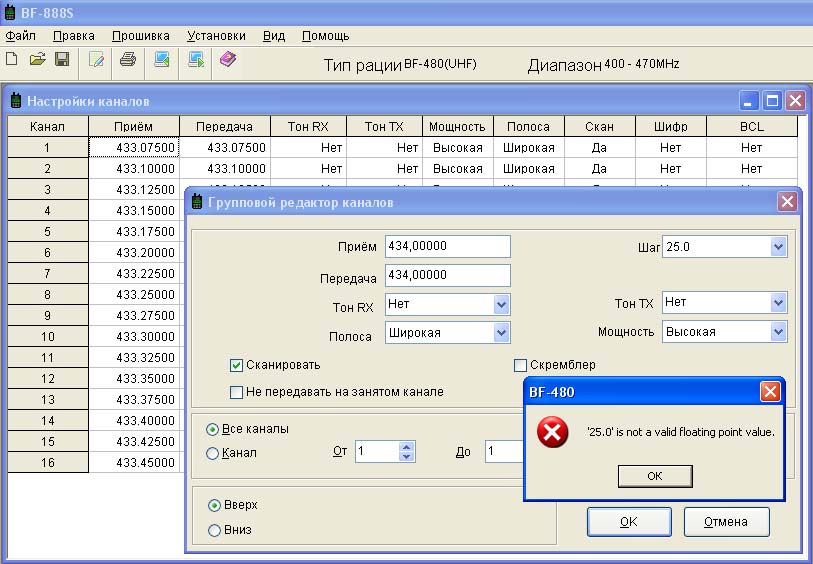
Task: Click the BCL column header
Action: (752, 126)
